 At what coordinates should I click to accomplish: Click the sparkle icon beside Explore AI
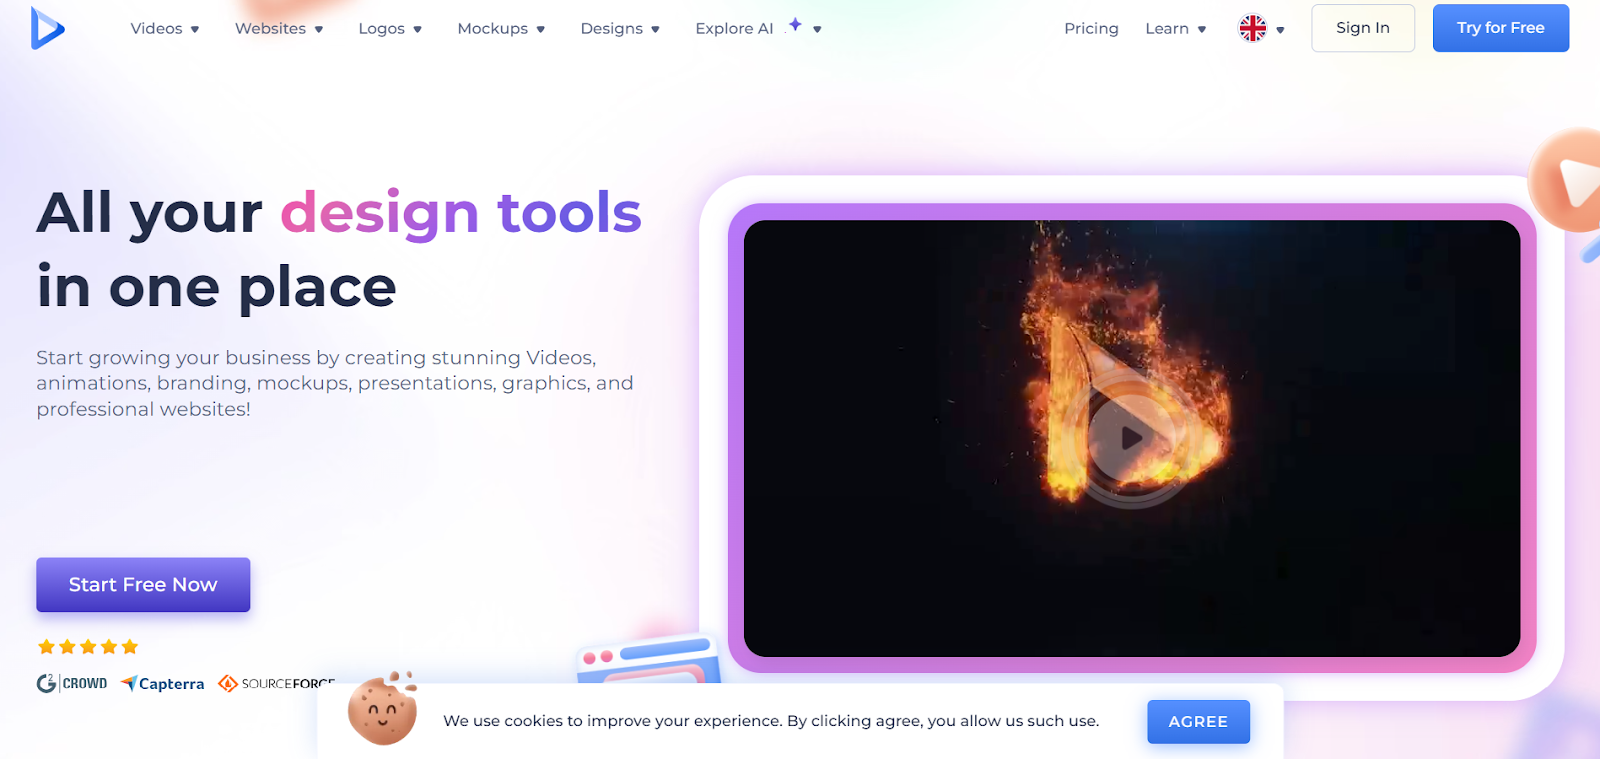(x=795, y=24)
